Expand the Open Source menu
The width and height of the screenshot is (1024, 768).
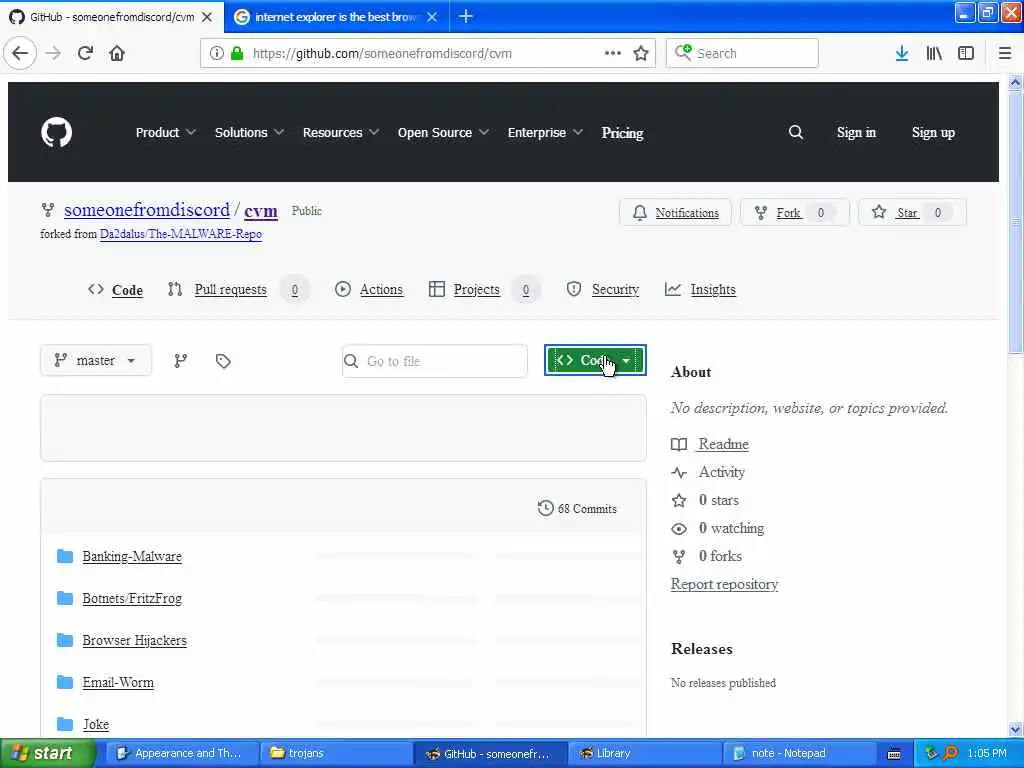tap(443, 133)
